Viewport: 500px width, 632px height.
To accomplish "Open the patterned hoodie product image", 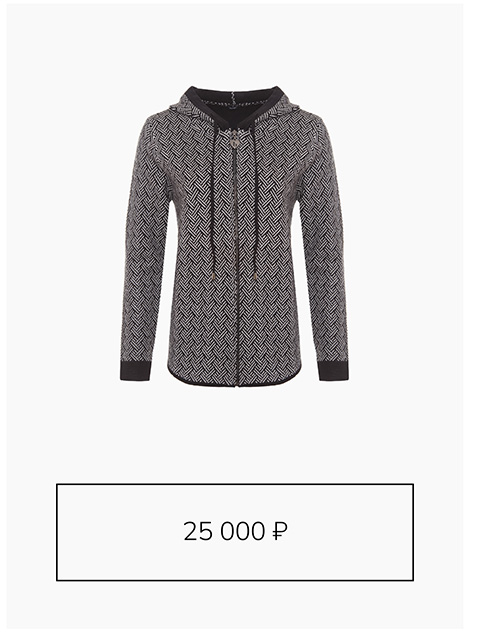I will [x=234, y=236].
